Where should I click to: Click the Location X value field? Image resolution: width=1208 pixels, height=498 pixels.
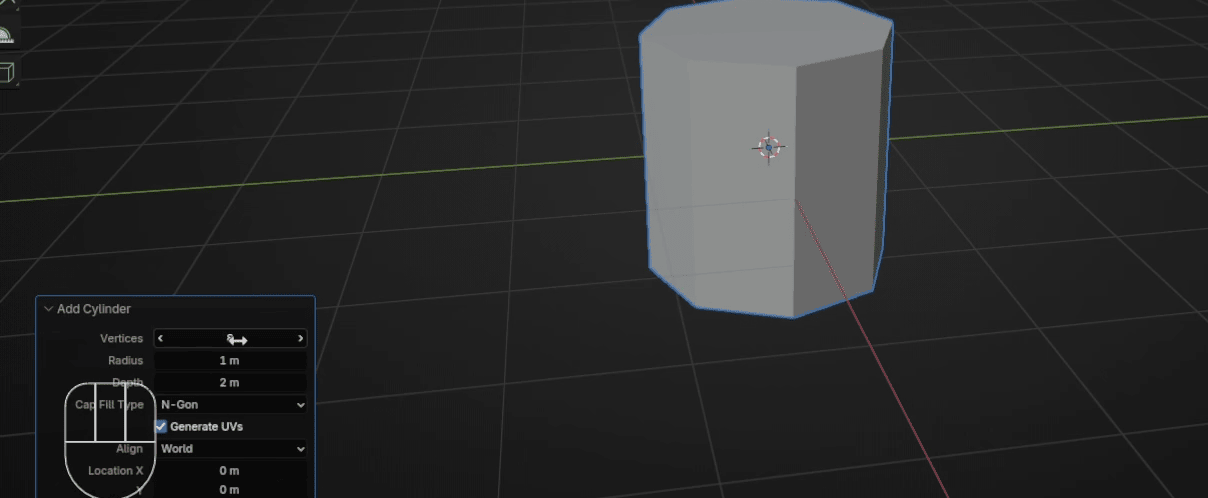pyautogui.click(x=231, y=471)
